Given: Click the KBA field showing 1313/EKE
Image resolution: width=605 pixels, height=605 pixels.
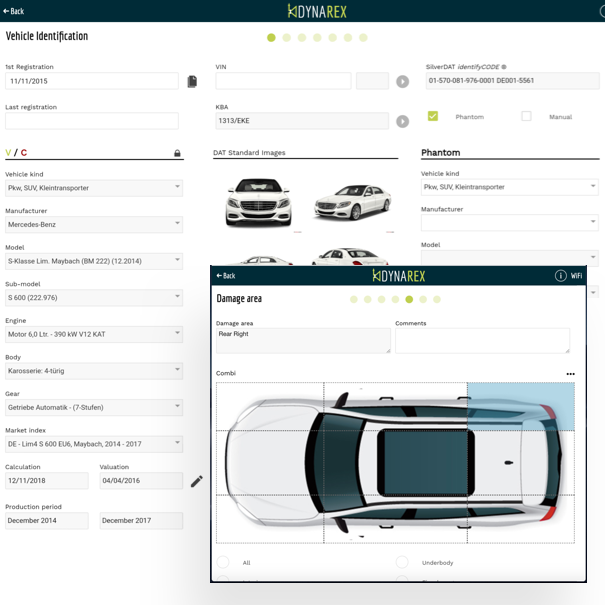Looking at the screenshot, I should 302,121.
